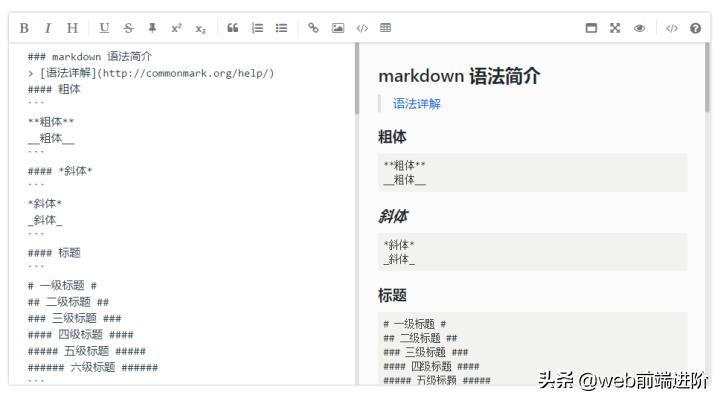Click the '**粗体**' line in editor
Screen dimensions: 720x401
coord(51,122)
